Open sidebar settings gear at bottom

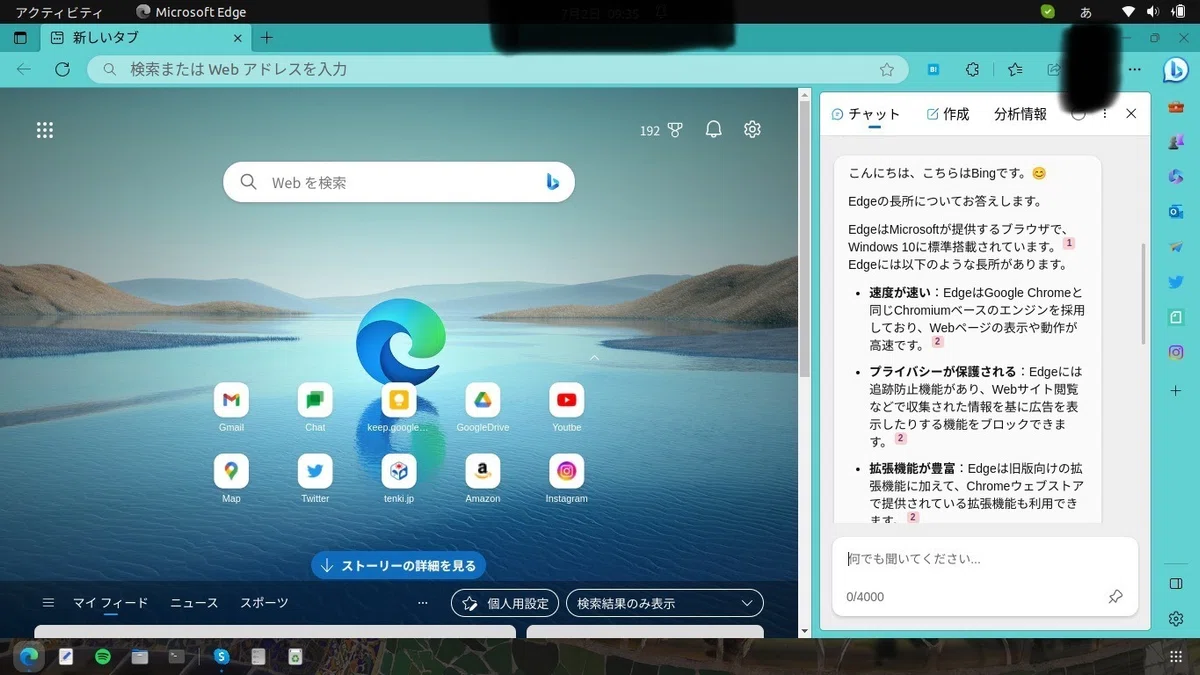coord(1176,619)
